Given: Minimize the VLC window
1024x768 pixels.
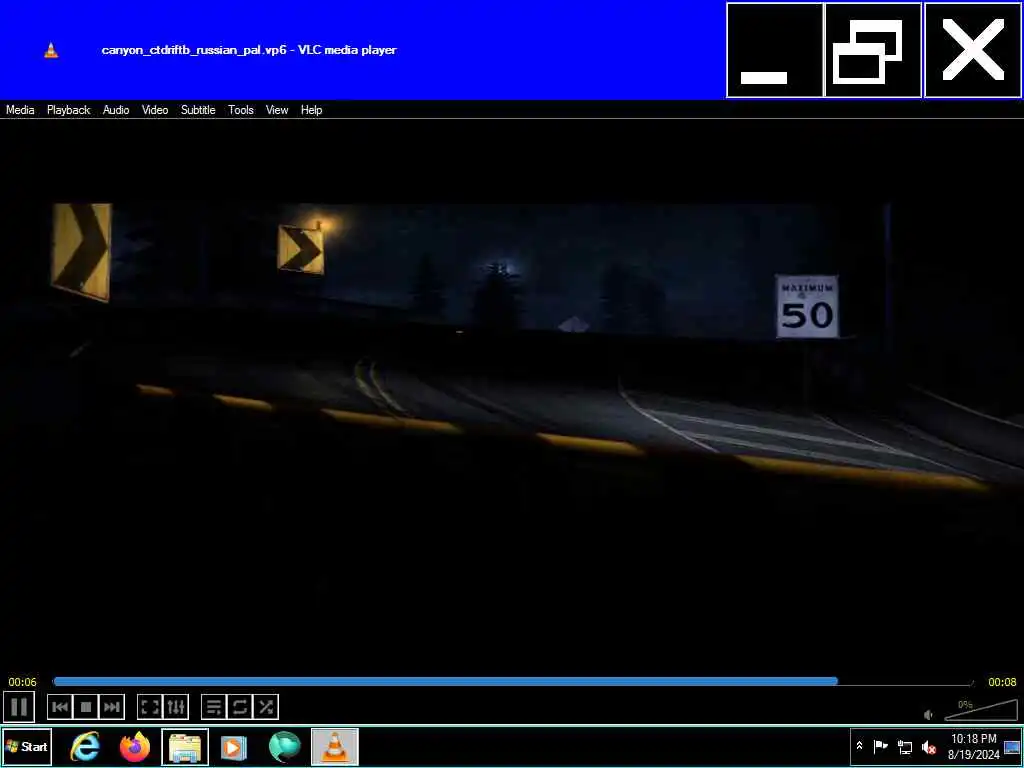Looking at the screenshot, I should click(x=775, y=50).
